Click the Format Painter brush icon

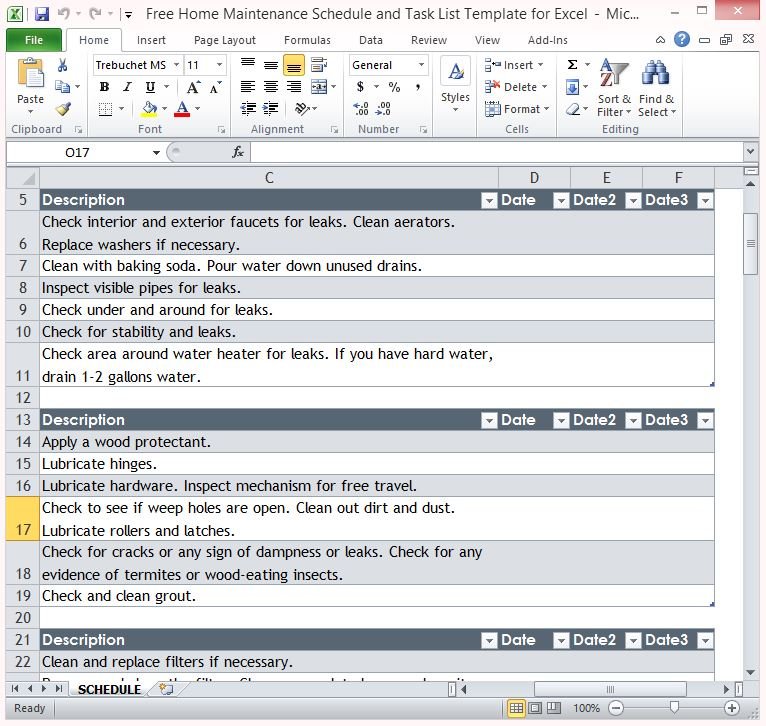tap(63, 109)
